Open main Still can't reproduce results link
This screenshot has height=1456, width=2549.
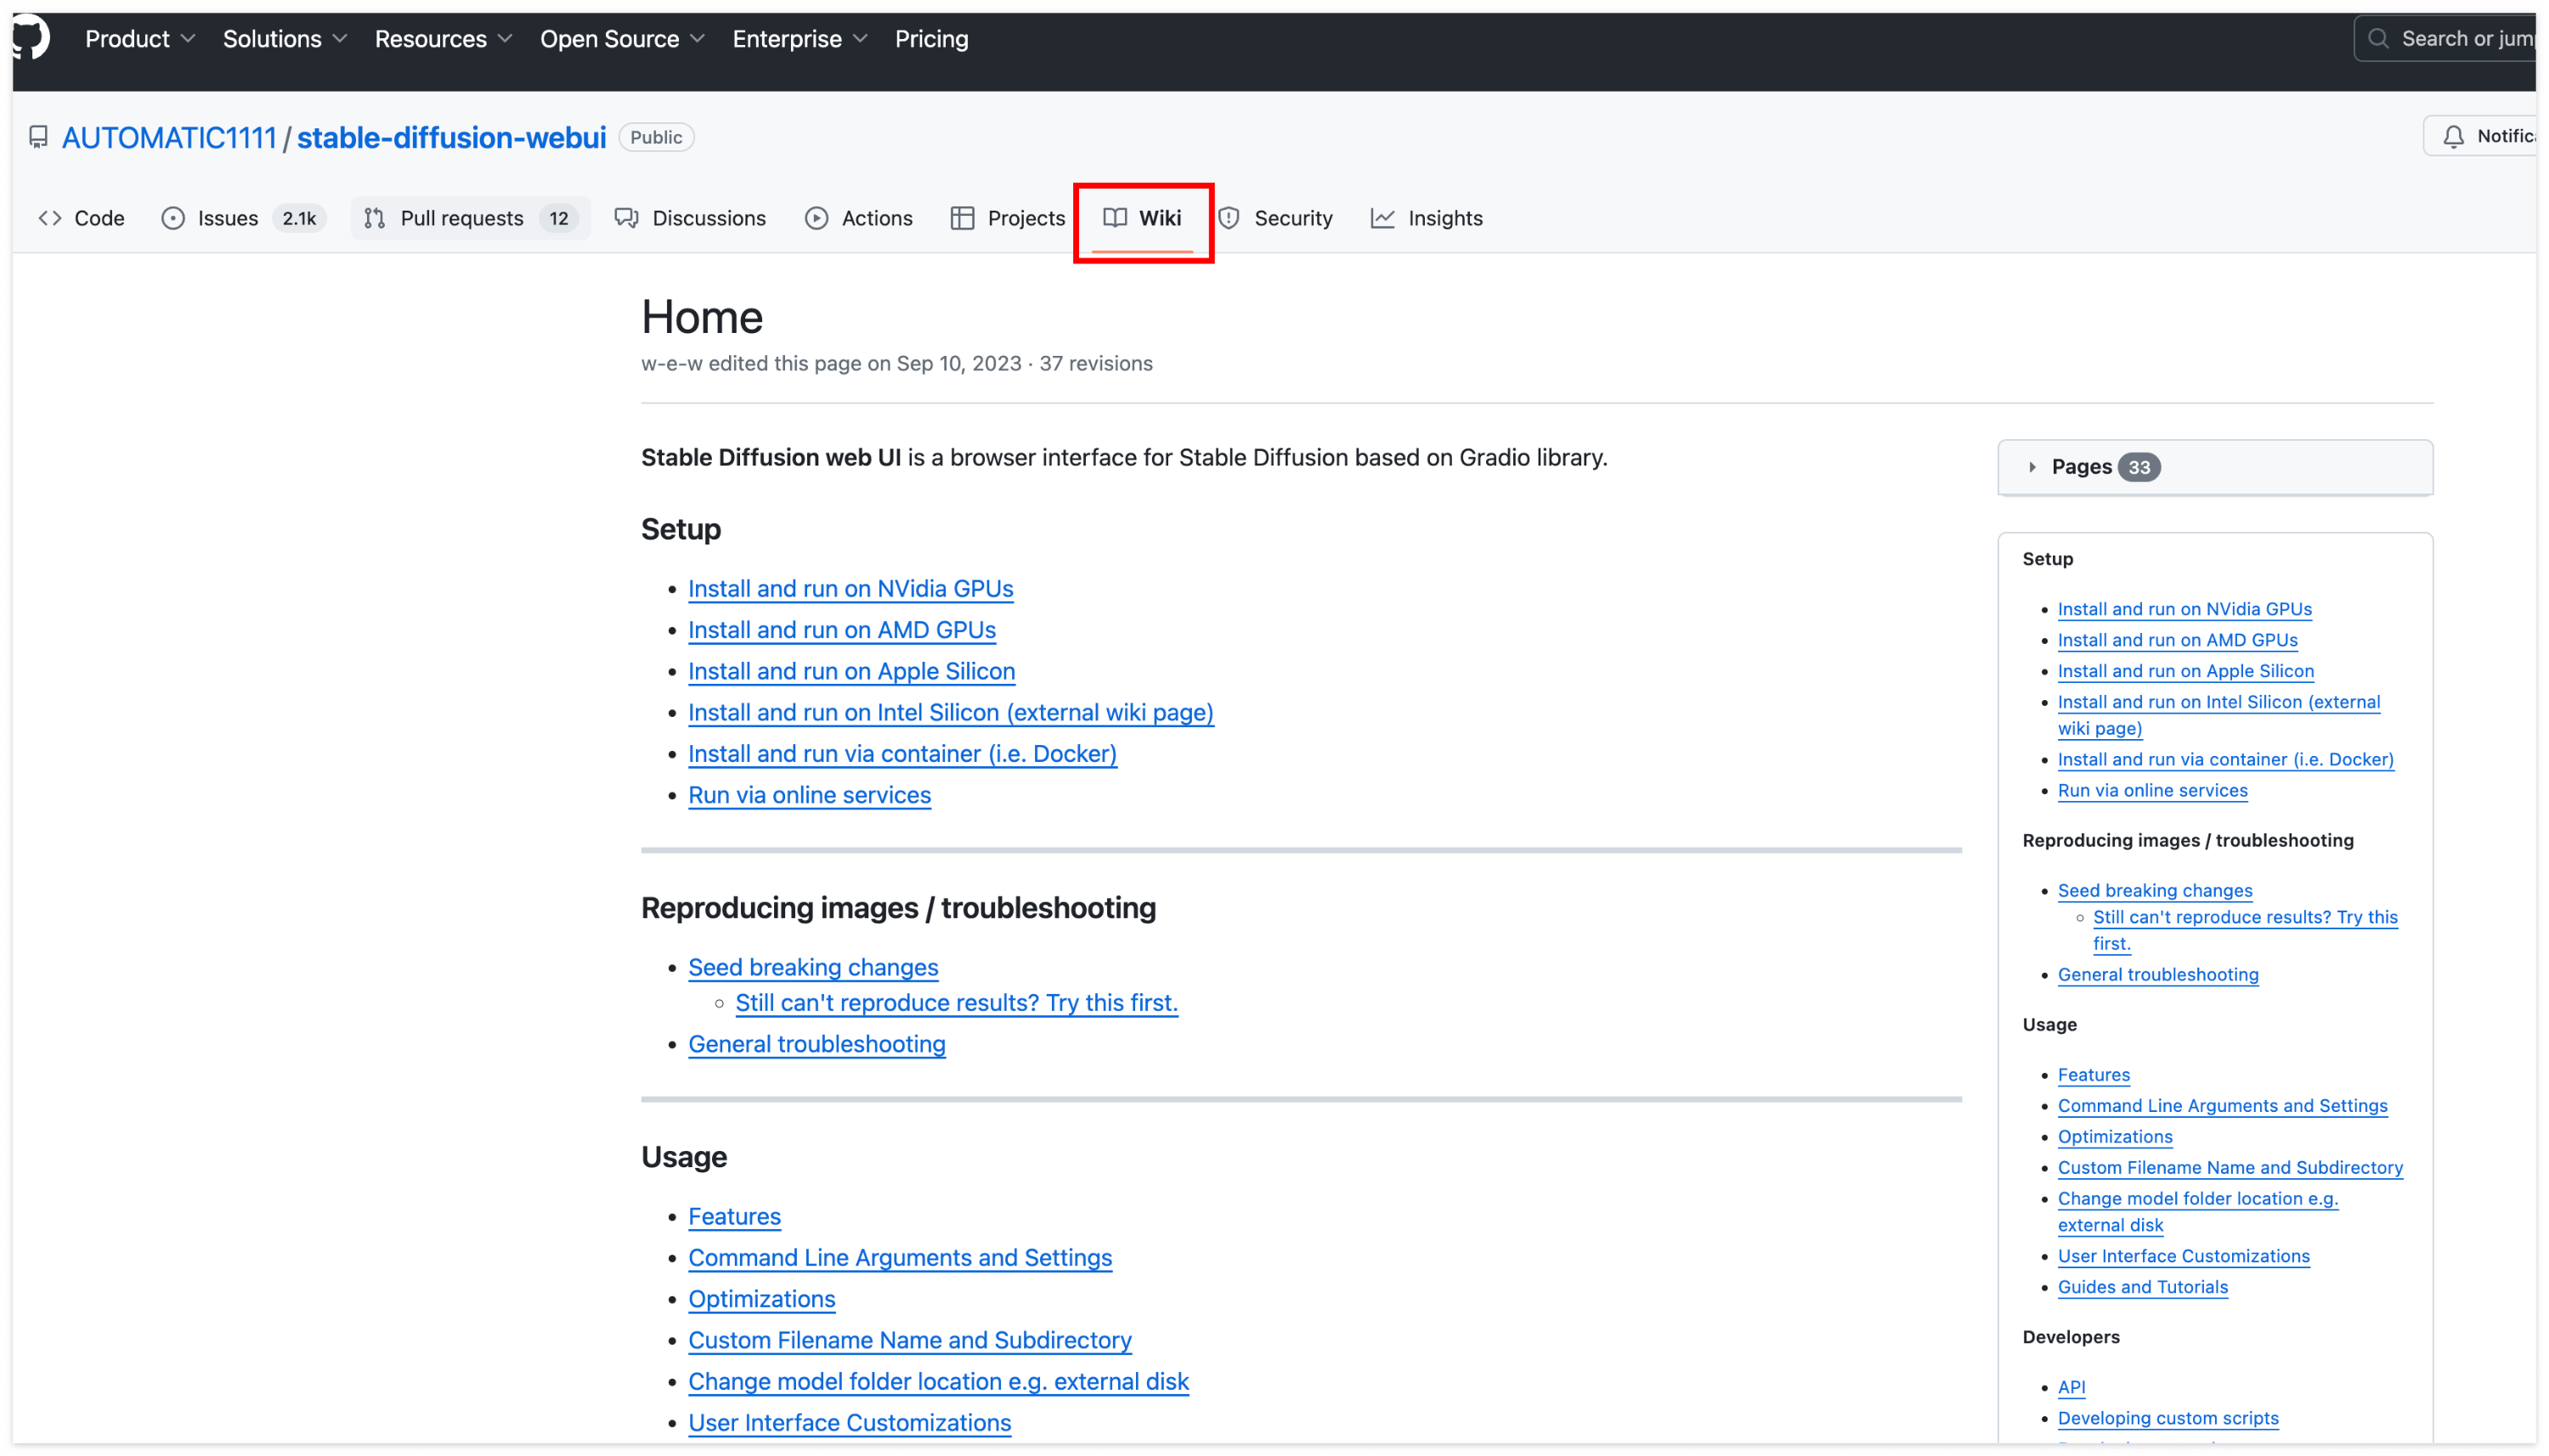click(956, 1002)
